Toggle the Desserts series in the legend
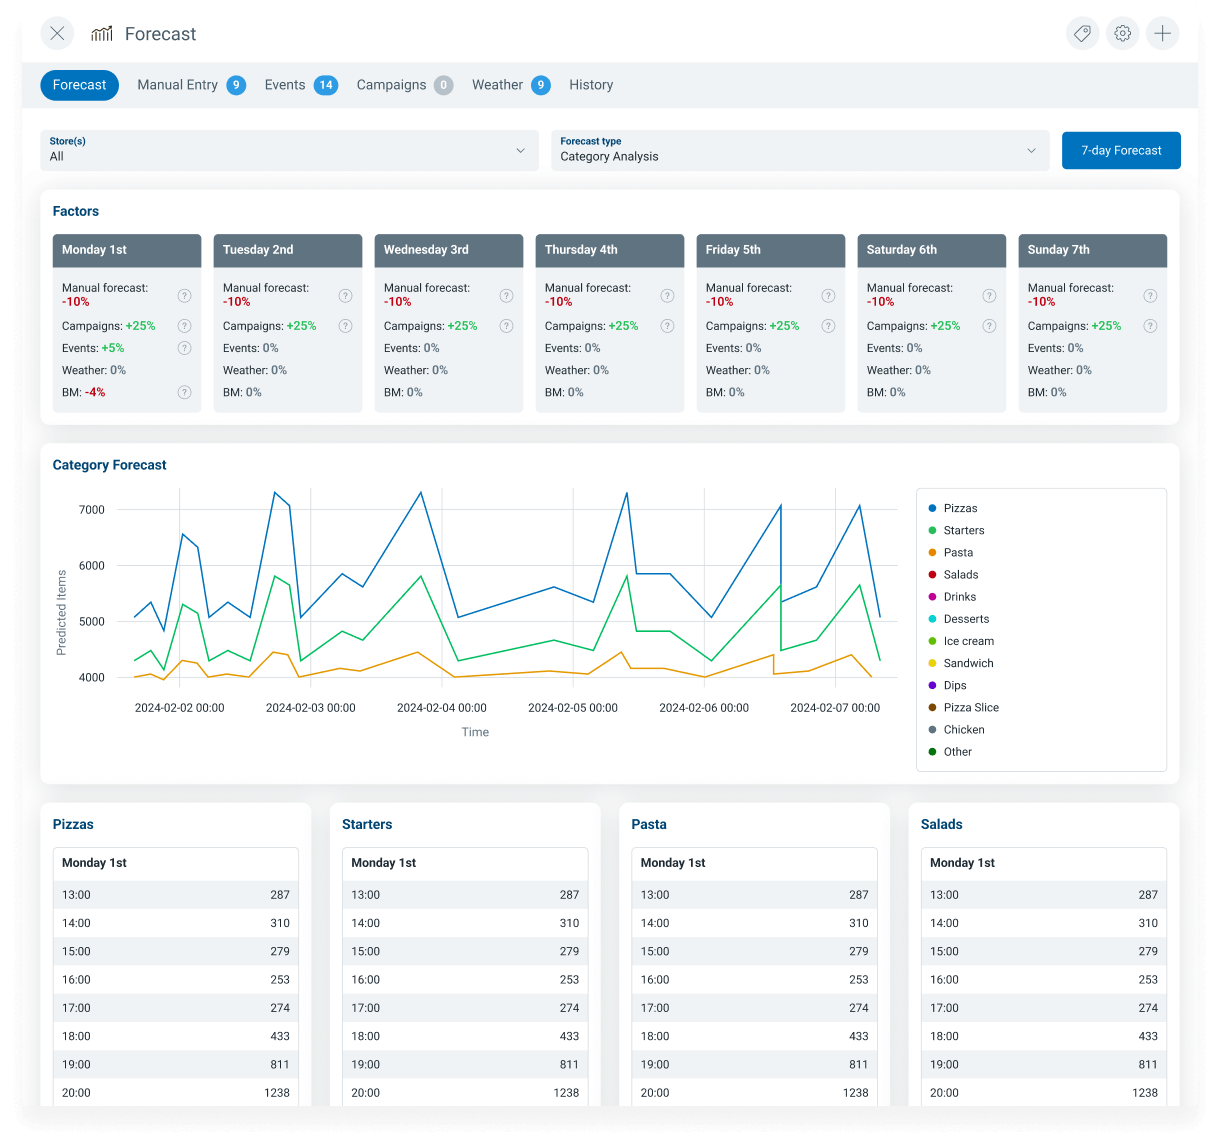This screenshot has width=1220, height=1146. click(959, 619)
